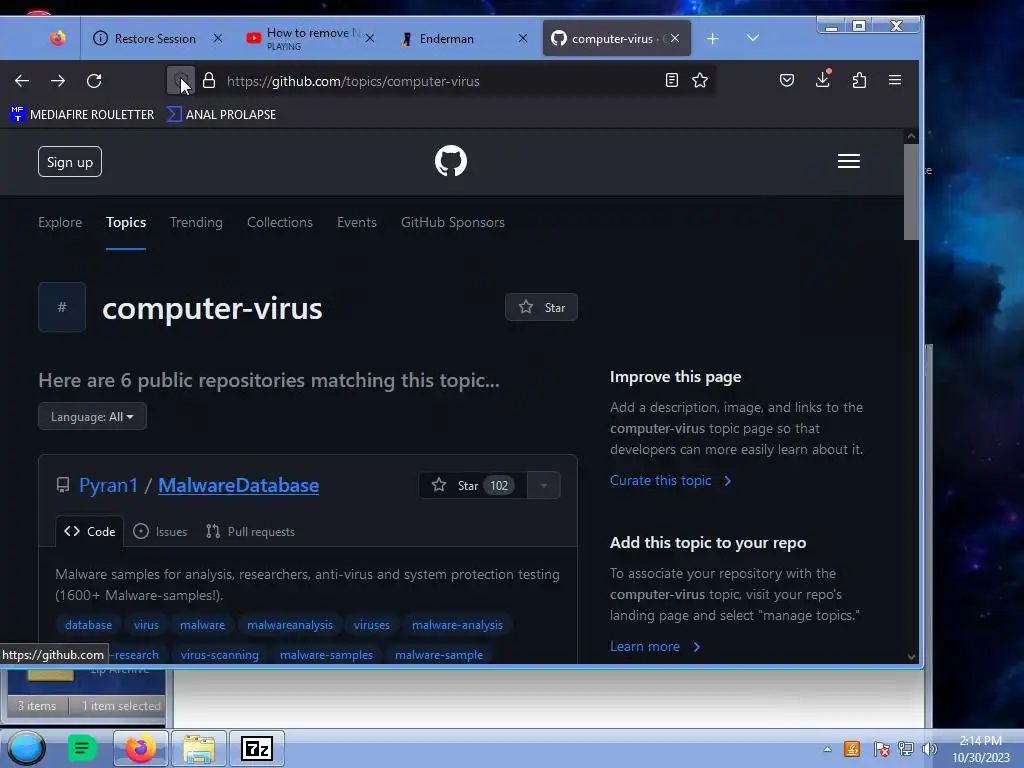
Task: Open Windows Explorer taskbar folder icon
Action: tap(199, 748)
